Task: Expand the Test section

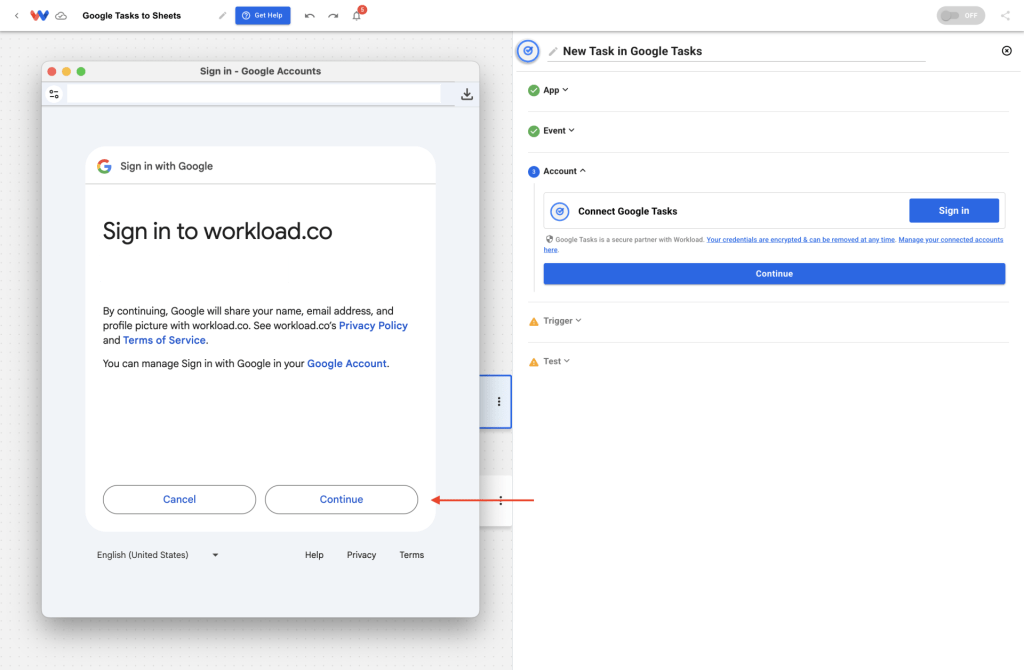Action: (556, 361)
